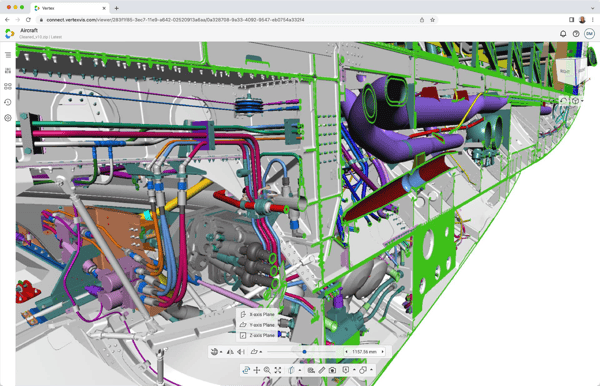
Task: Click the 1157.56 mm offset field
Action: click(364, 352)
